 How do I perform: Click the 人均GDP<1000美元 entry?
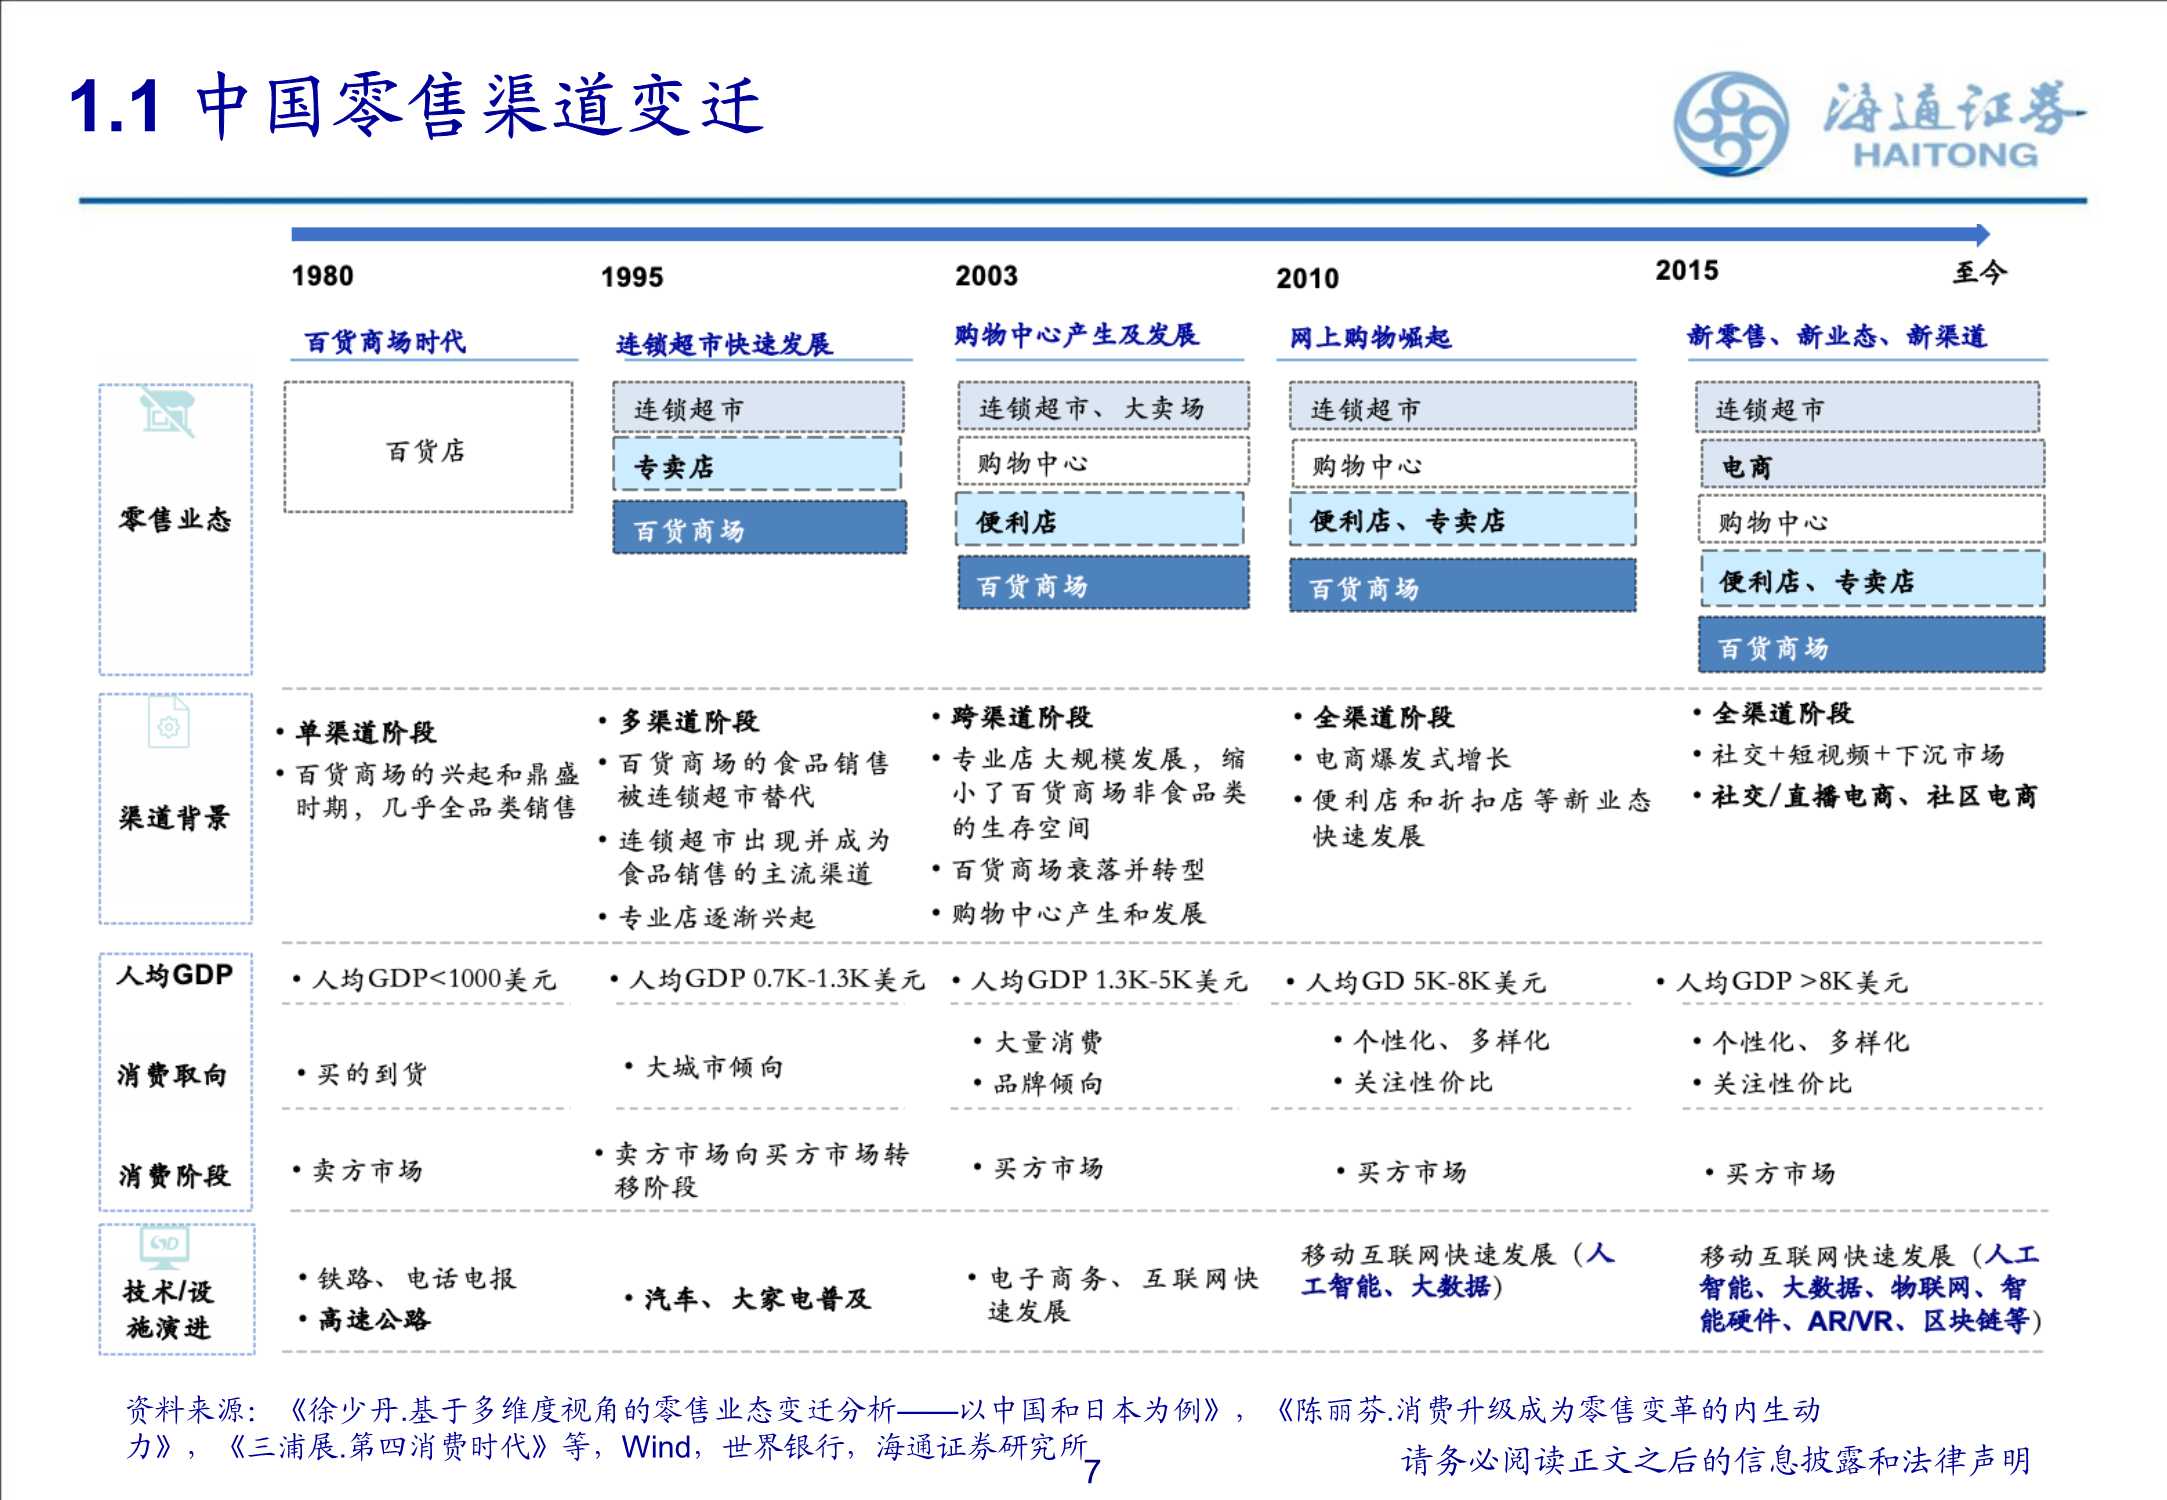click(x=424, y=978)
